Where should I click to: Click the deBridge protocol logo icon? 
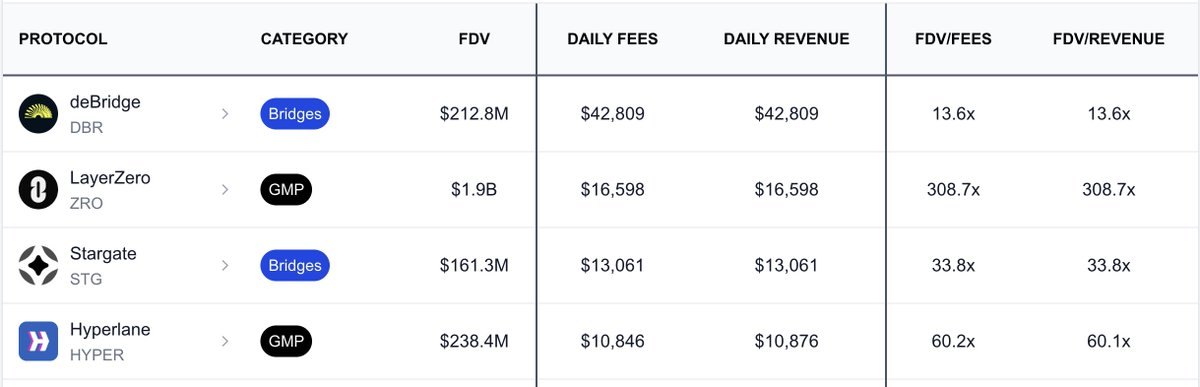(39, 114)
